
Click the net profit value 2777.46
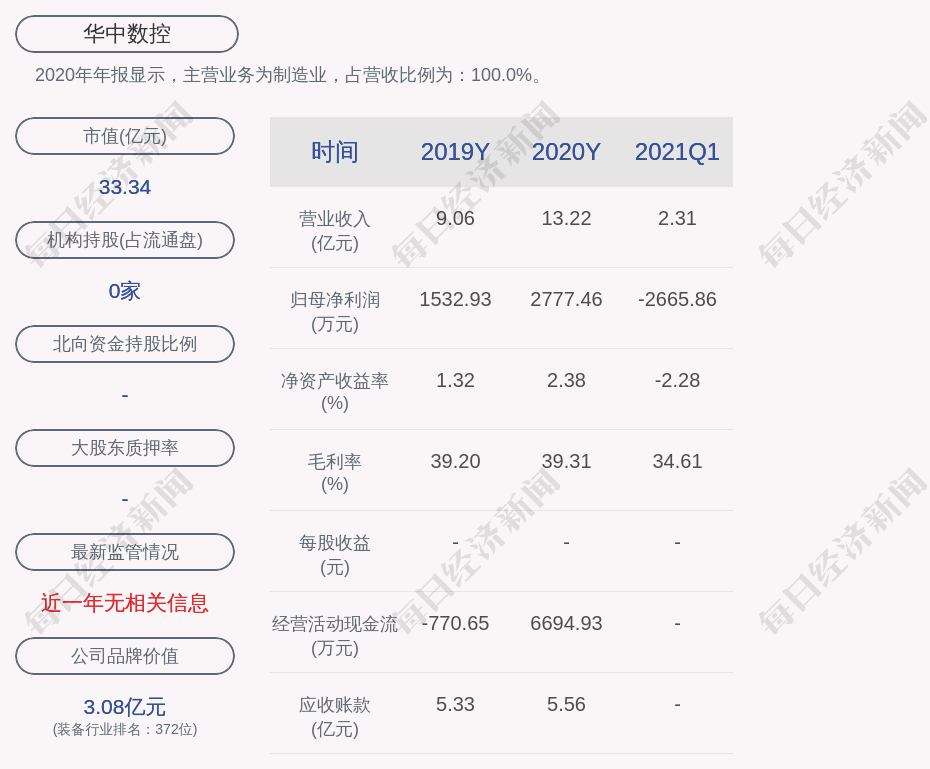click(566, 299)
